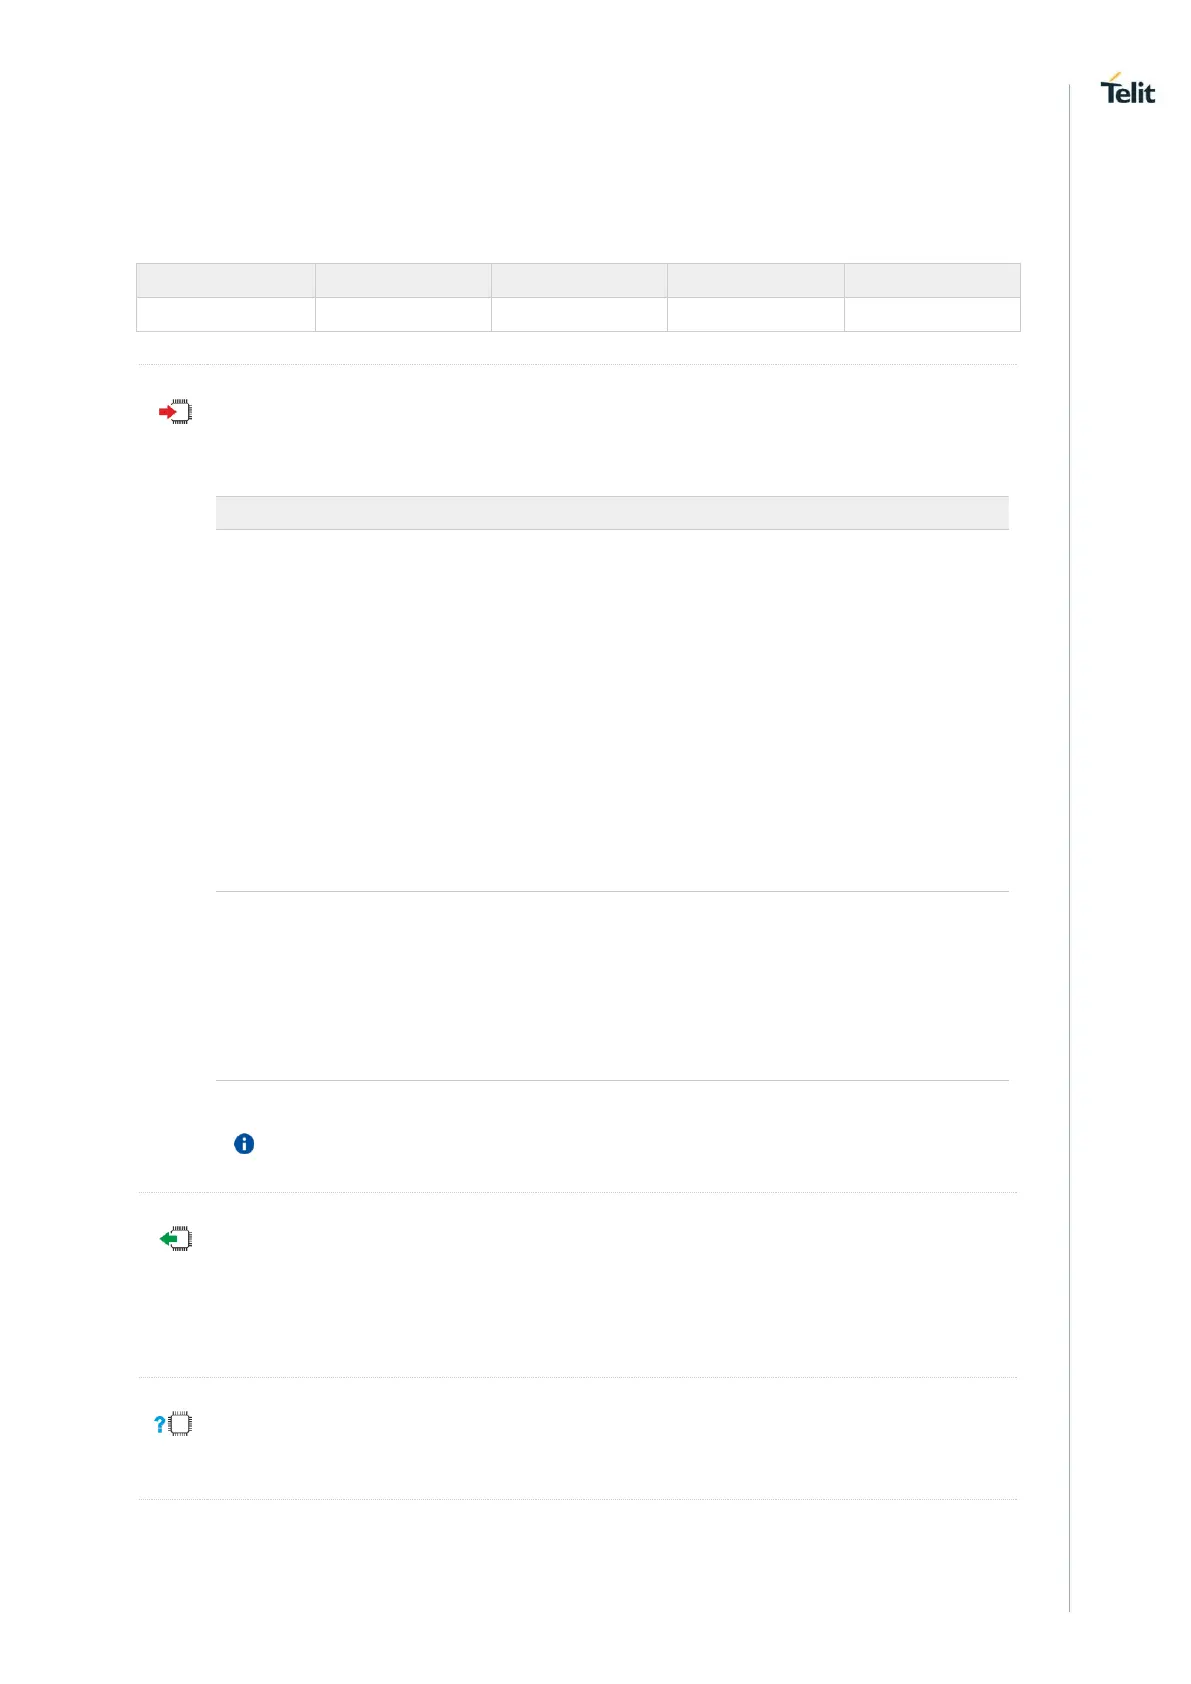
Task: Select the middle gray header cell of top table
Action: 579,281
